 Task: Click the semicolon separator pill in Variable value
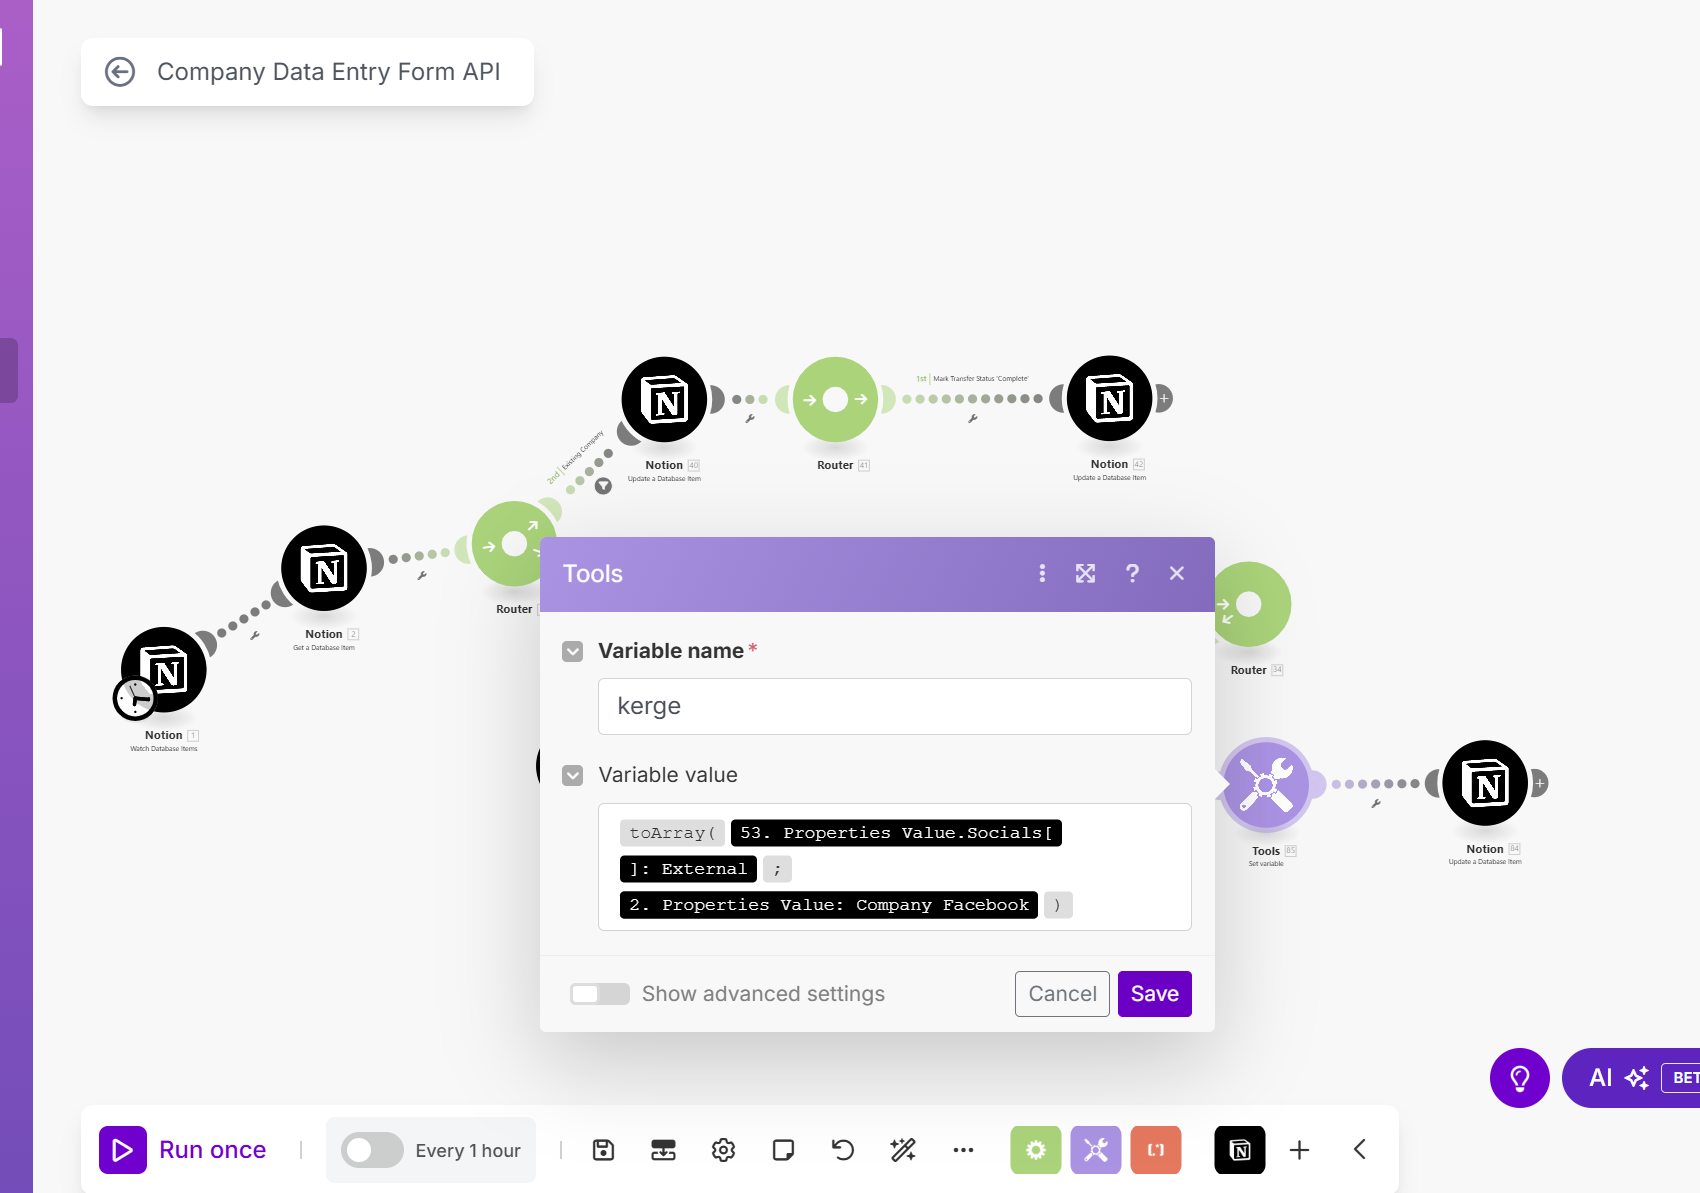click(x=777, y=869)
